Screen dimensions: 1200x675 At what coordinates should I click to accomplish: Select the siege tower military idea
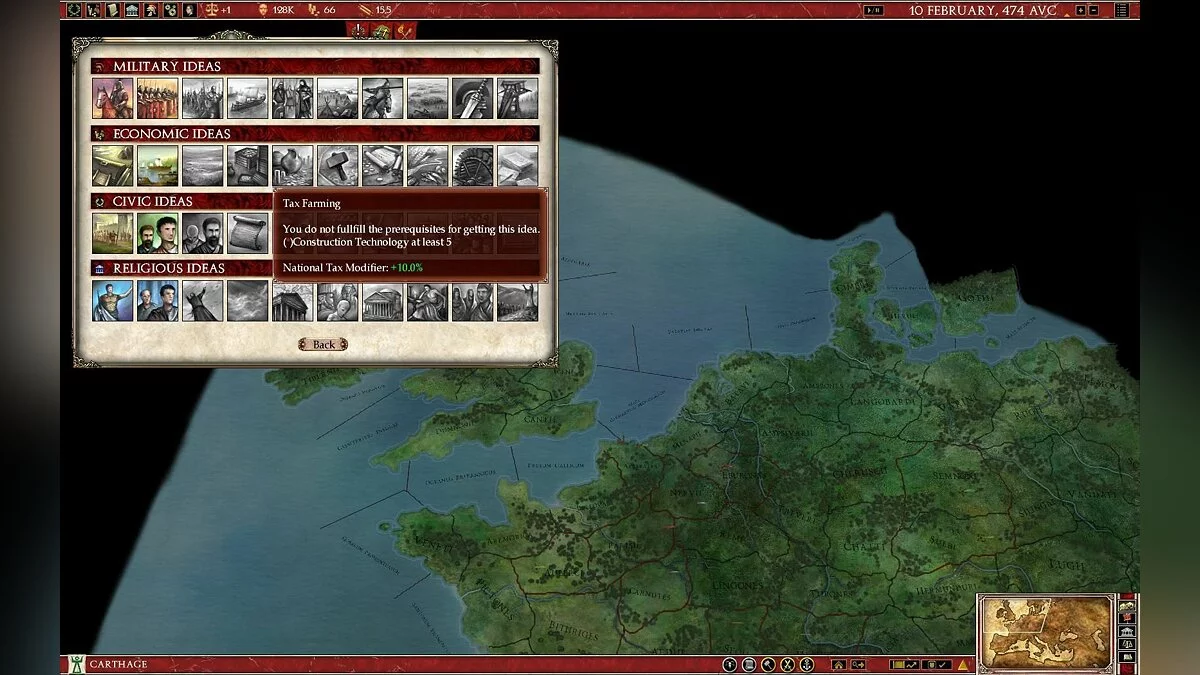click(x=517, y=99)
